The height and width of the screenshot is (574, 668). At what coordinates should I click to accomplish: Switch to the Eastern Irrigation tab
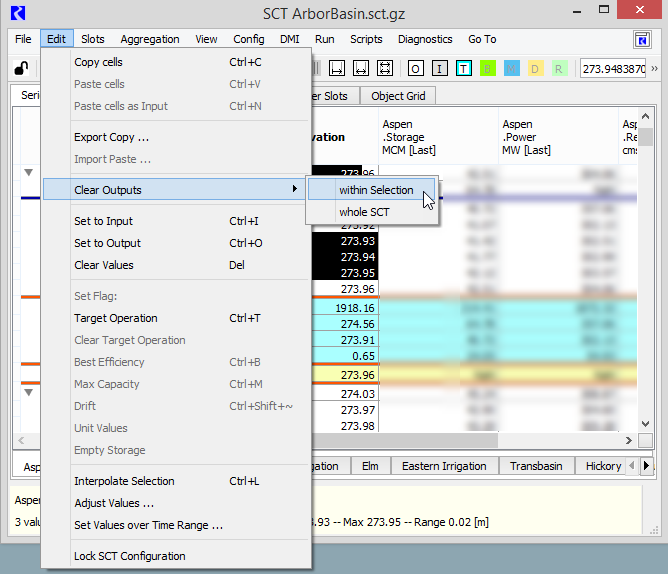pos(444,466)
